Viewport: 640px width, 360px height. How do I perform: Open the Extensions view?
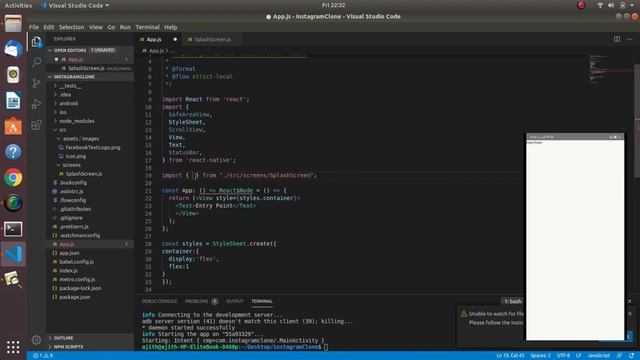36,124
